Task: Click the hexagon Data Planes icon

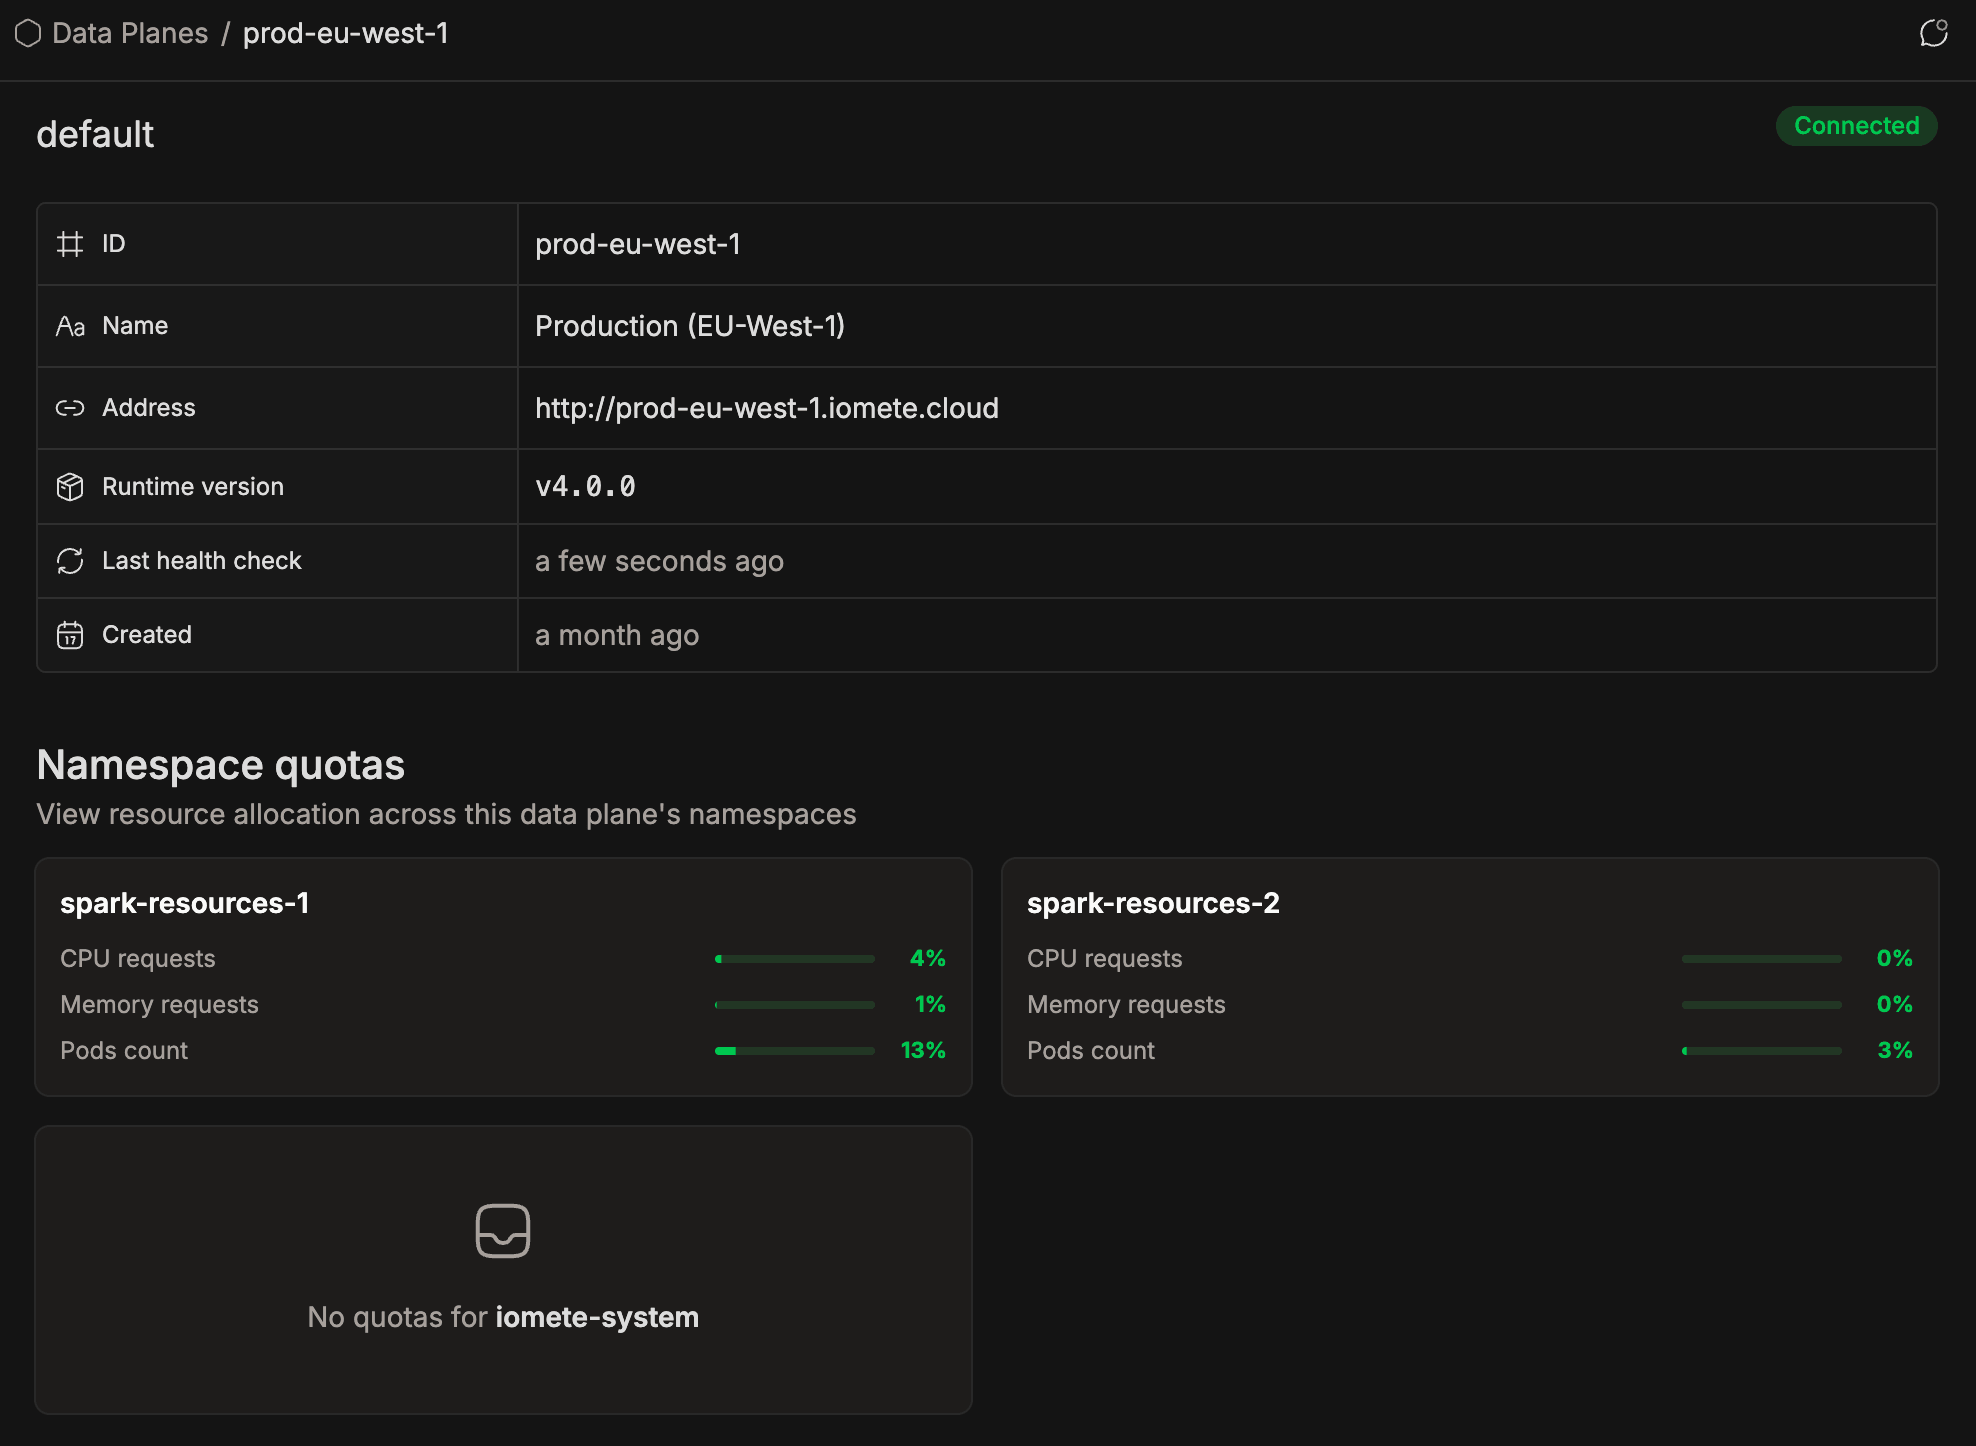Action: point(28,33)
